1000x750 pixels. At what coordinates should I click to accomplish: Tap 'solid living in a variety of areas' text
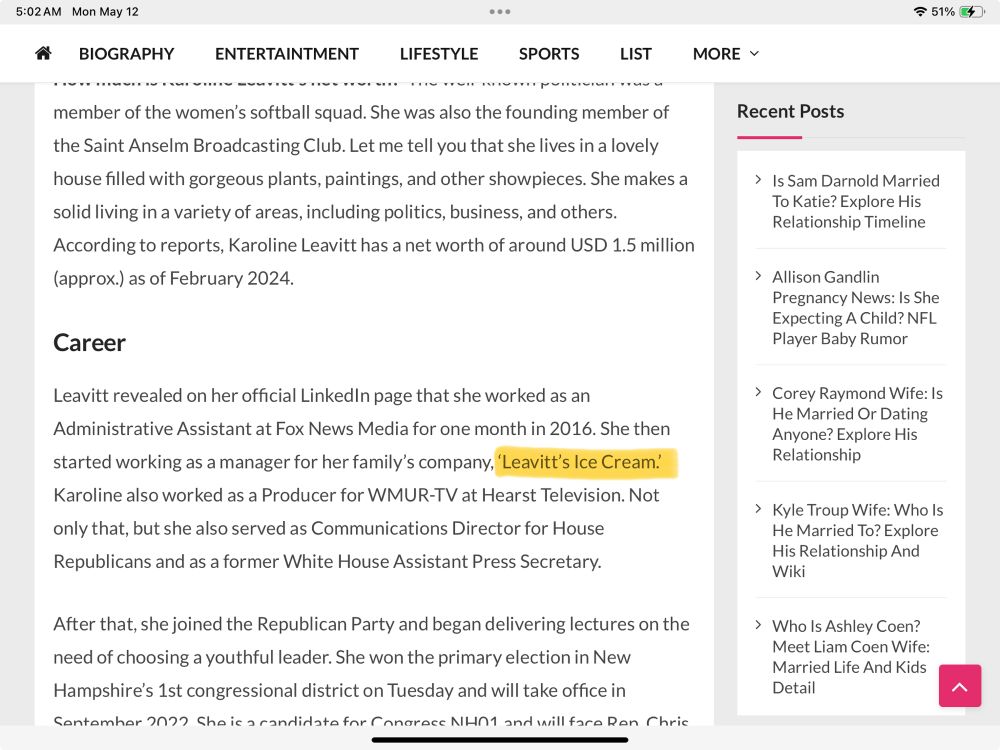click(x=177, y=212)
